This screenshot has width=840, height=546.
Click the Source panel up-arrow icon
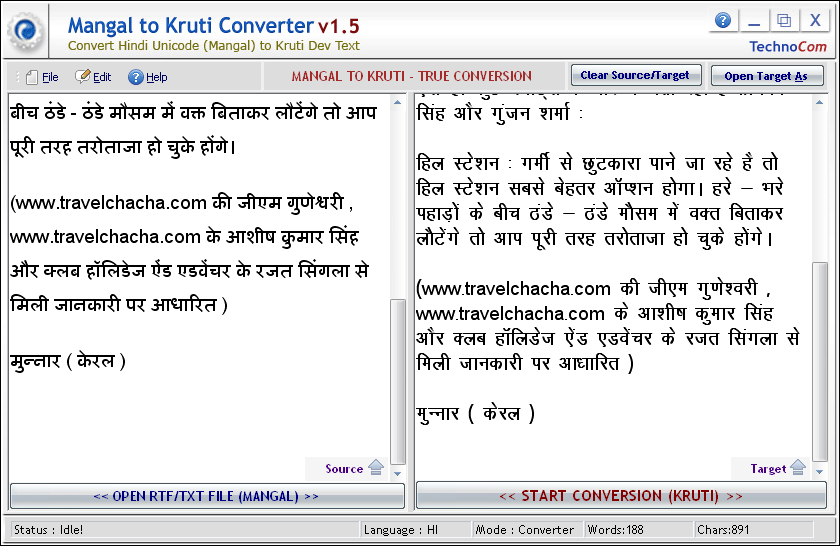pos(376,467)
